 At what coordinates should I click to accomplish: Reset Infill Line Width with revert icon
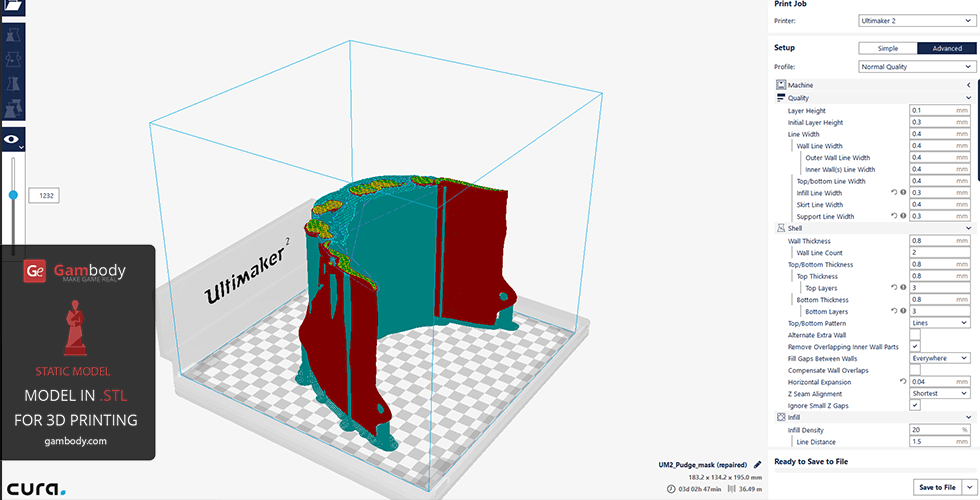[x=893, y=193]
